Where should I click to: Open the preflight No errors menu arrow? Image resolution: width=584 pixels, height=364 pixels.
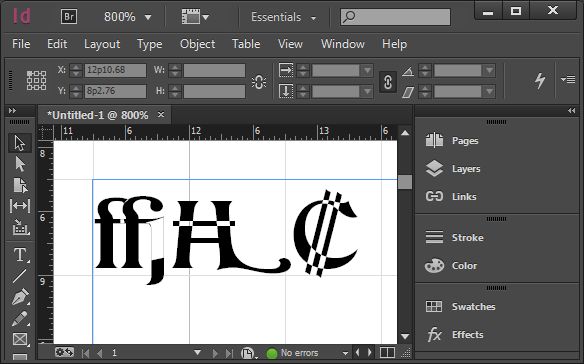pos(345,353)
